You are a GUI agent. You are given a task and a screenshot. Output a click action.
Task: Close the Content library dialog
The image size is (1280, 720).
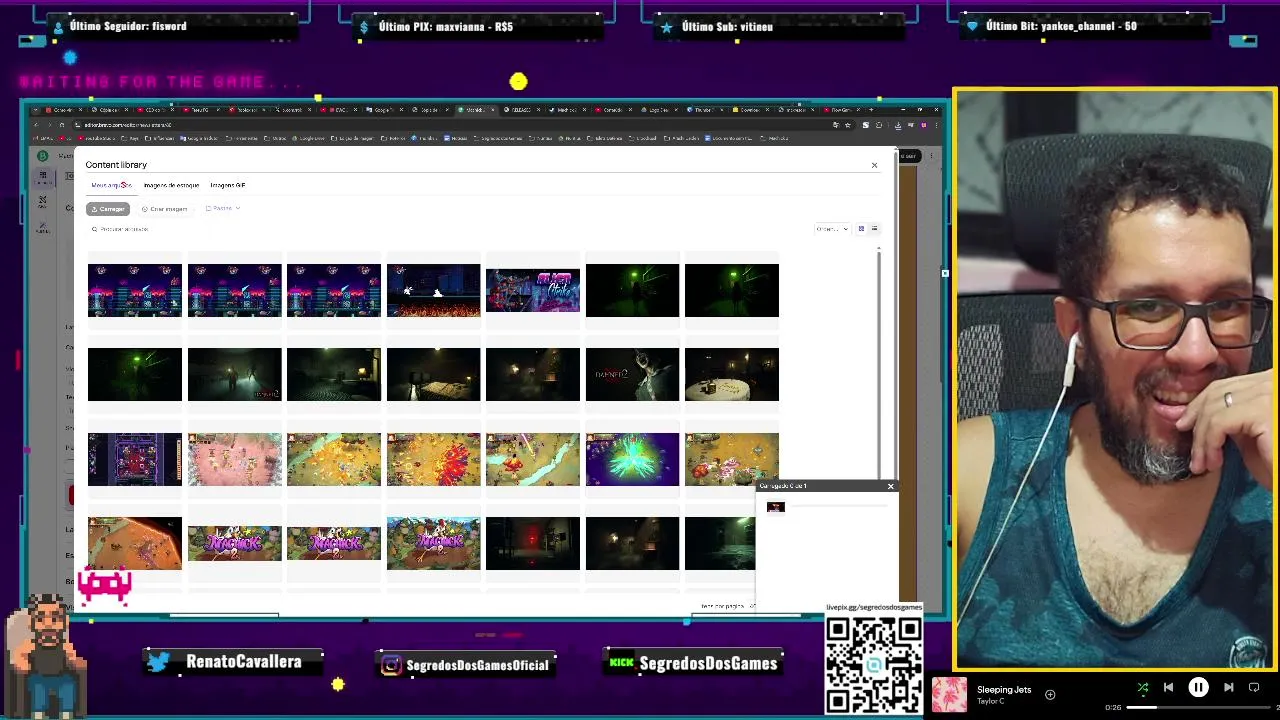pyautogui.click(x=874, y=165)
